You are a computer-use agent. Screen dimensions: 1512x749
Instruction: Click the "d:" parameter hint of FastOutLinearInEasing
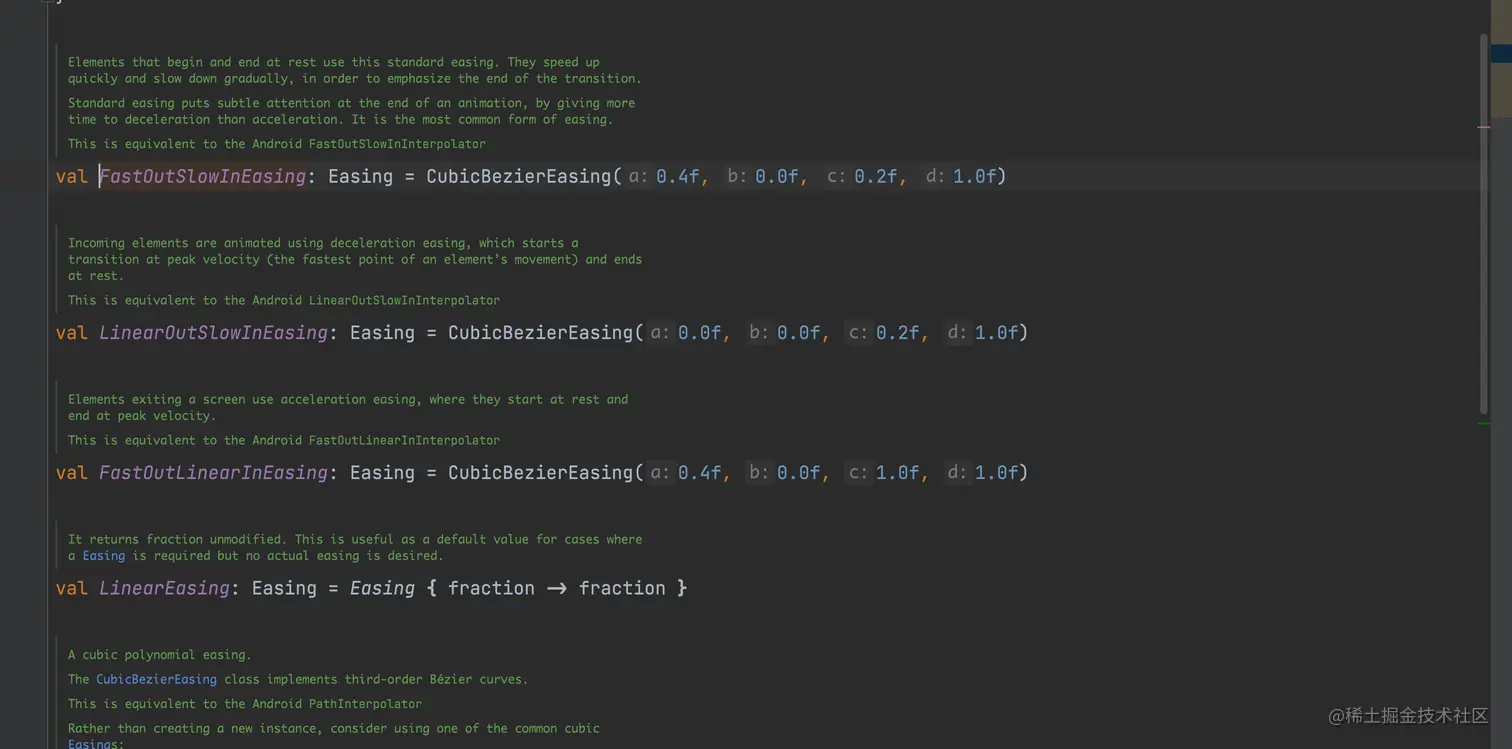tap(957, 473)
